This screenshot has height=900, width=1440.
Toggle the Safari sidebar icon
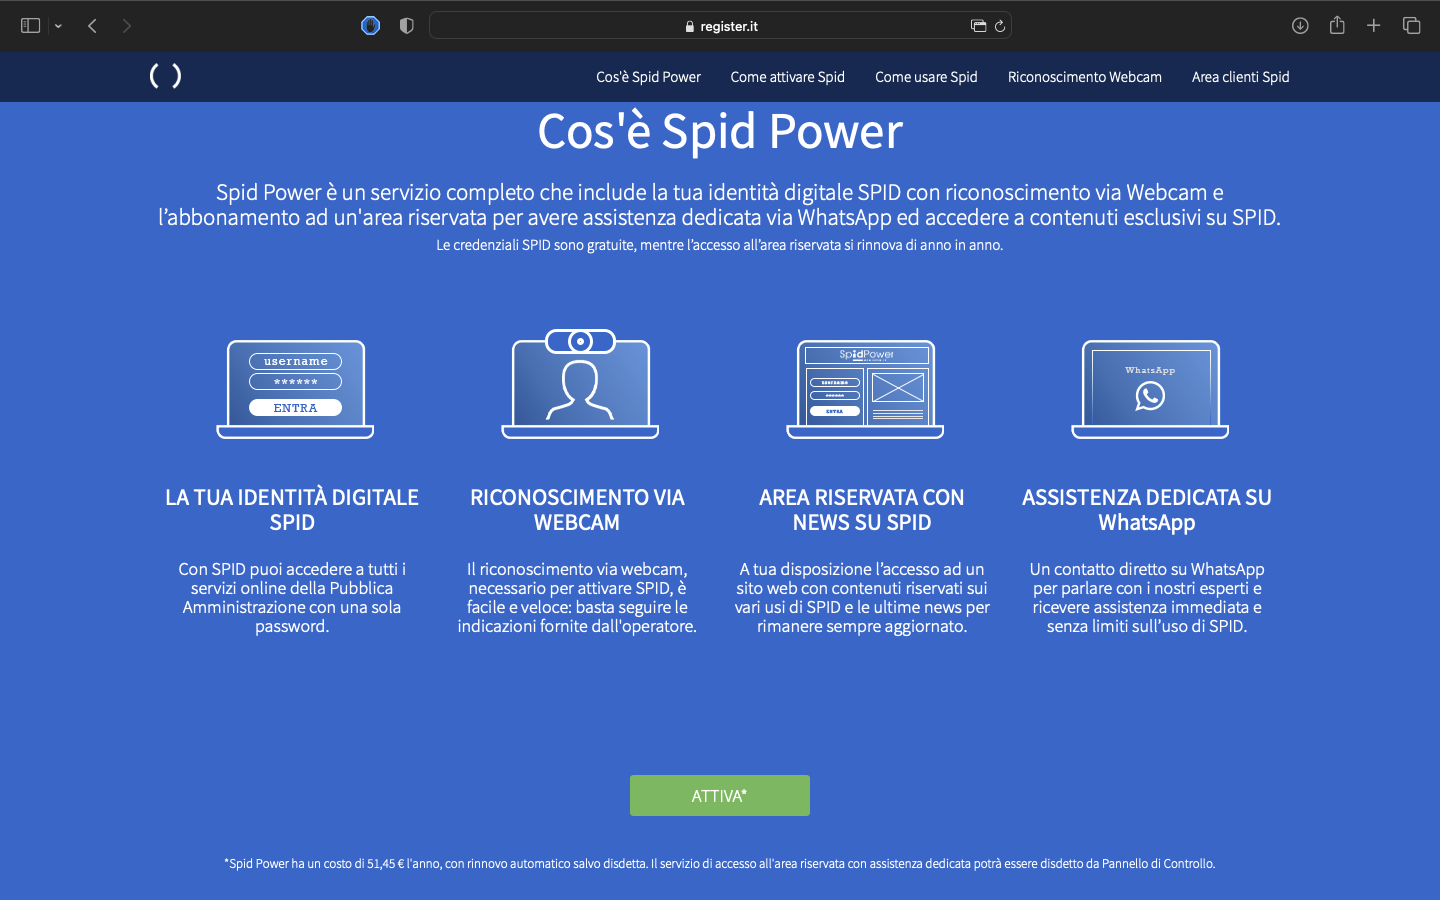pos(31,25)
